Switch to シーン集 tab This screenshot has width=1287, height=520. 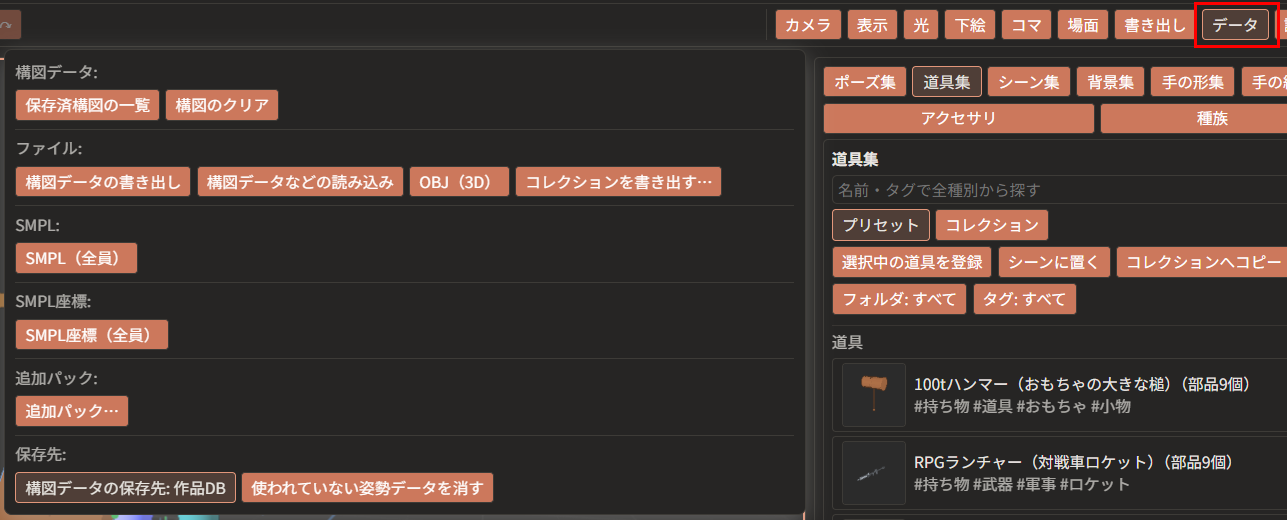coord(1029,82)
